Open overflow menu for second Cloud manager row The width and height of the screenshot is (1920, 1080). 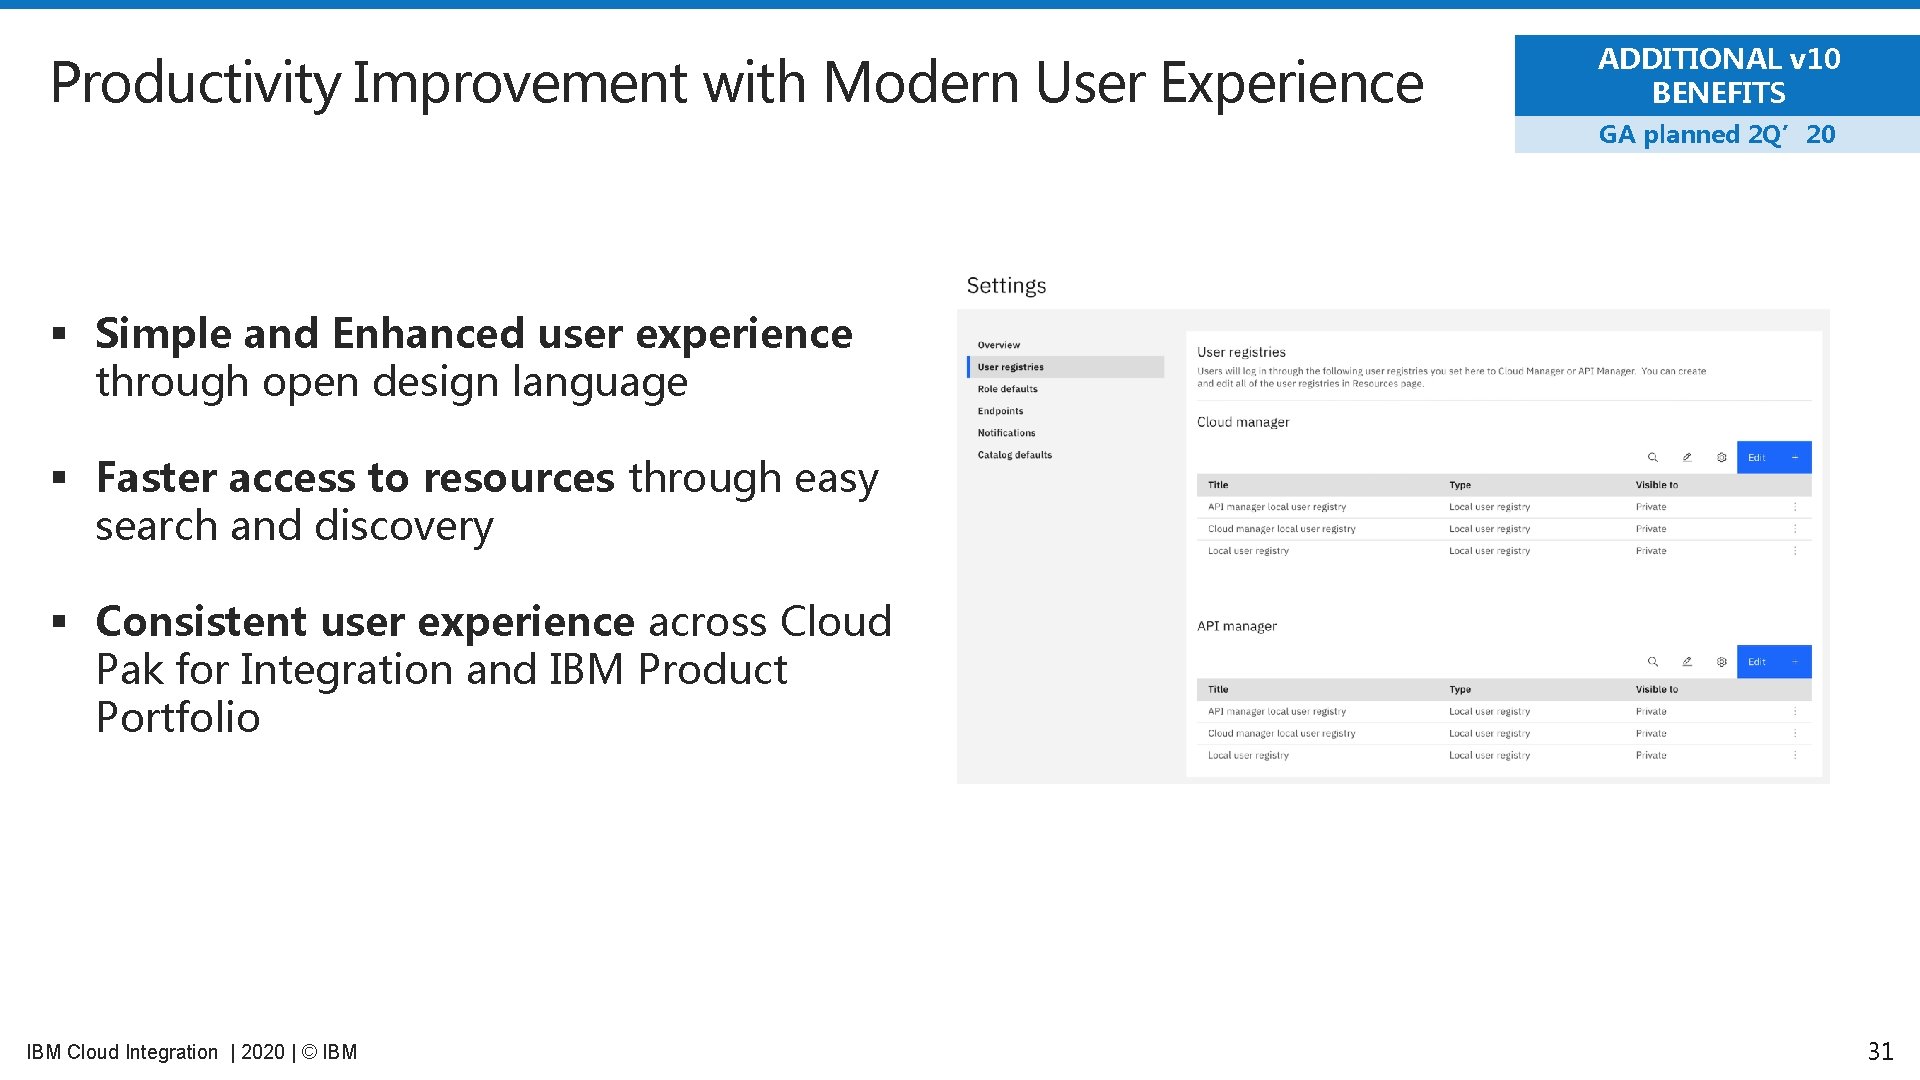1795,529
